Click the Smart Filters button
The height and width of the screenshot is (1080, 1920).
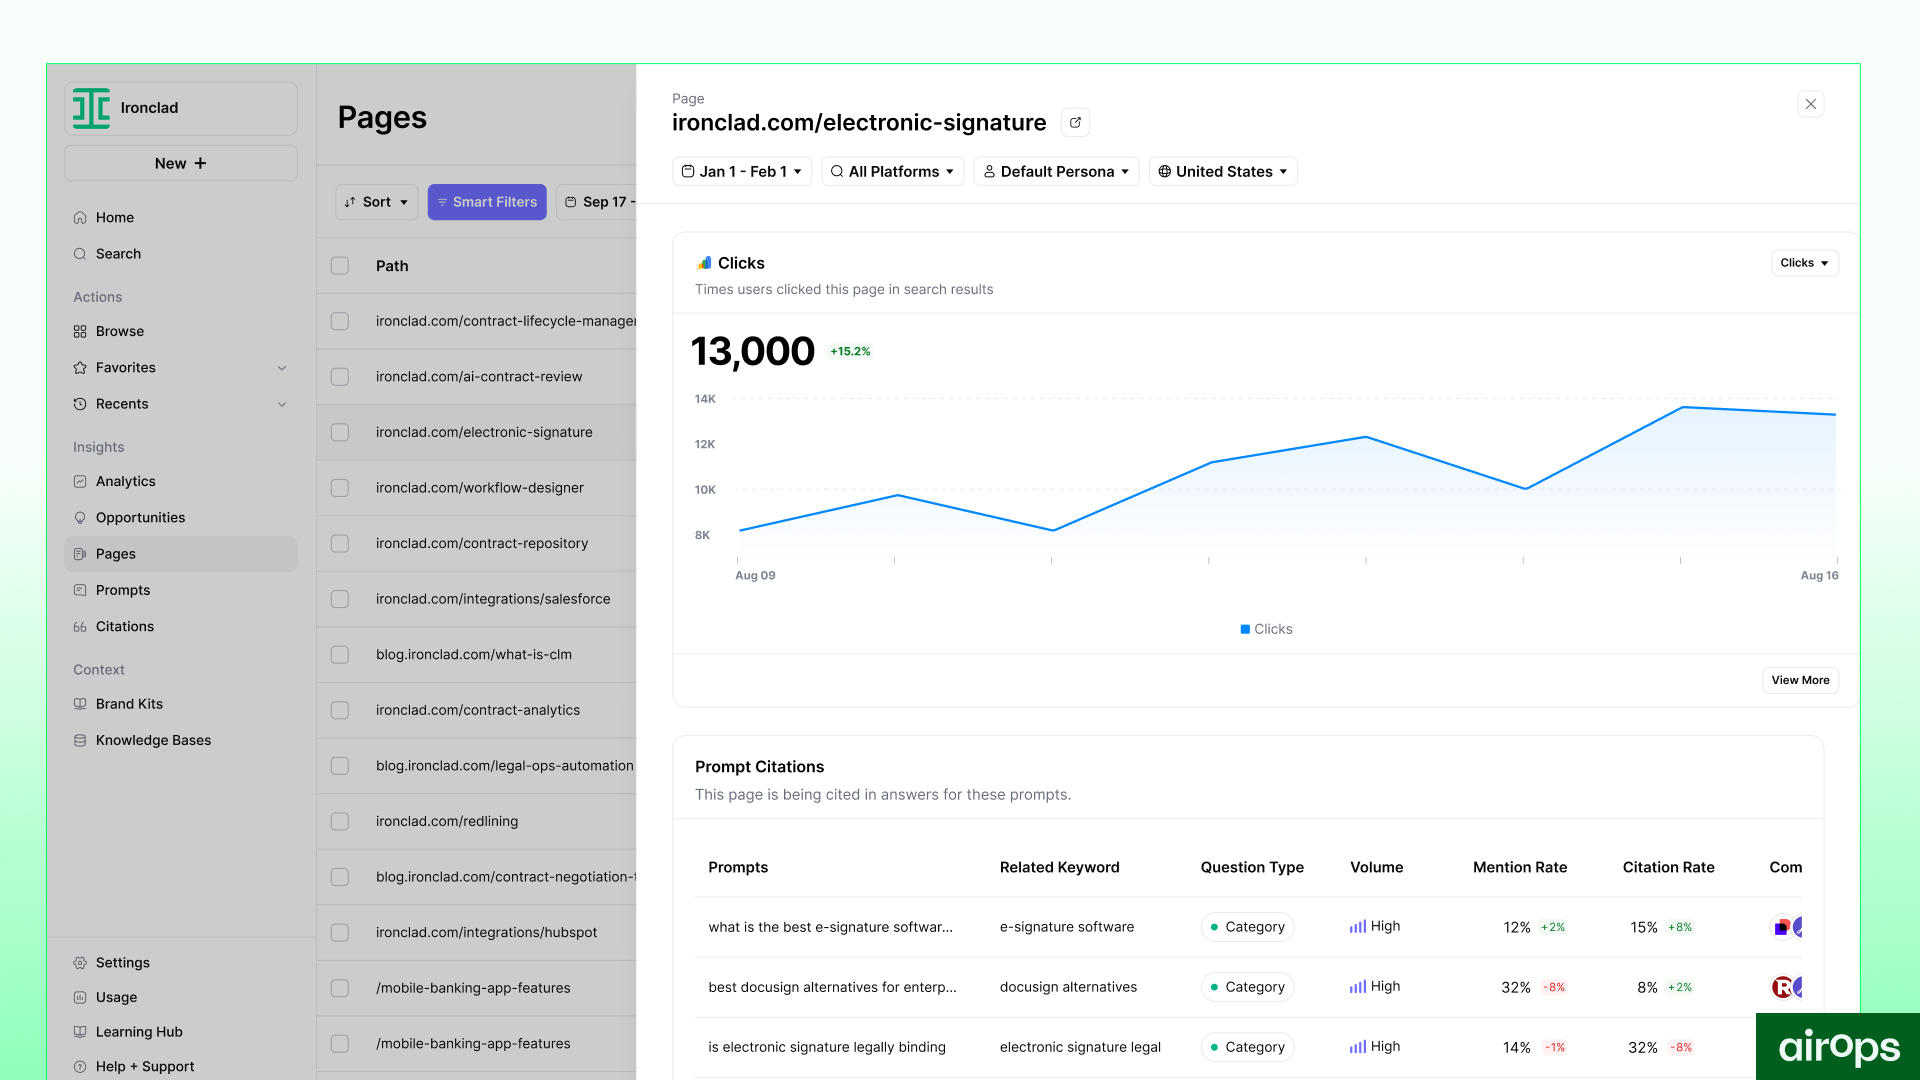(x=487, y=202)
